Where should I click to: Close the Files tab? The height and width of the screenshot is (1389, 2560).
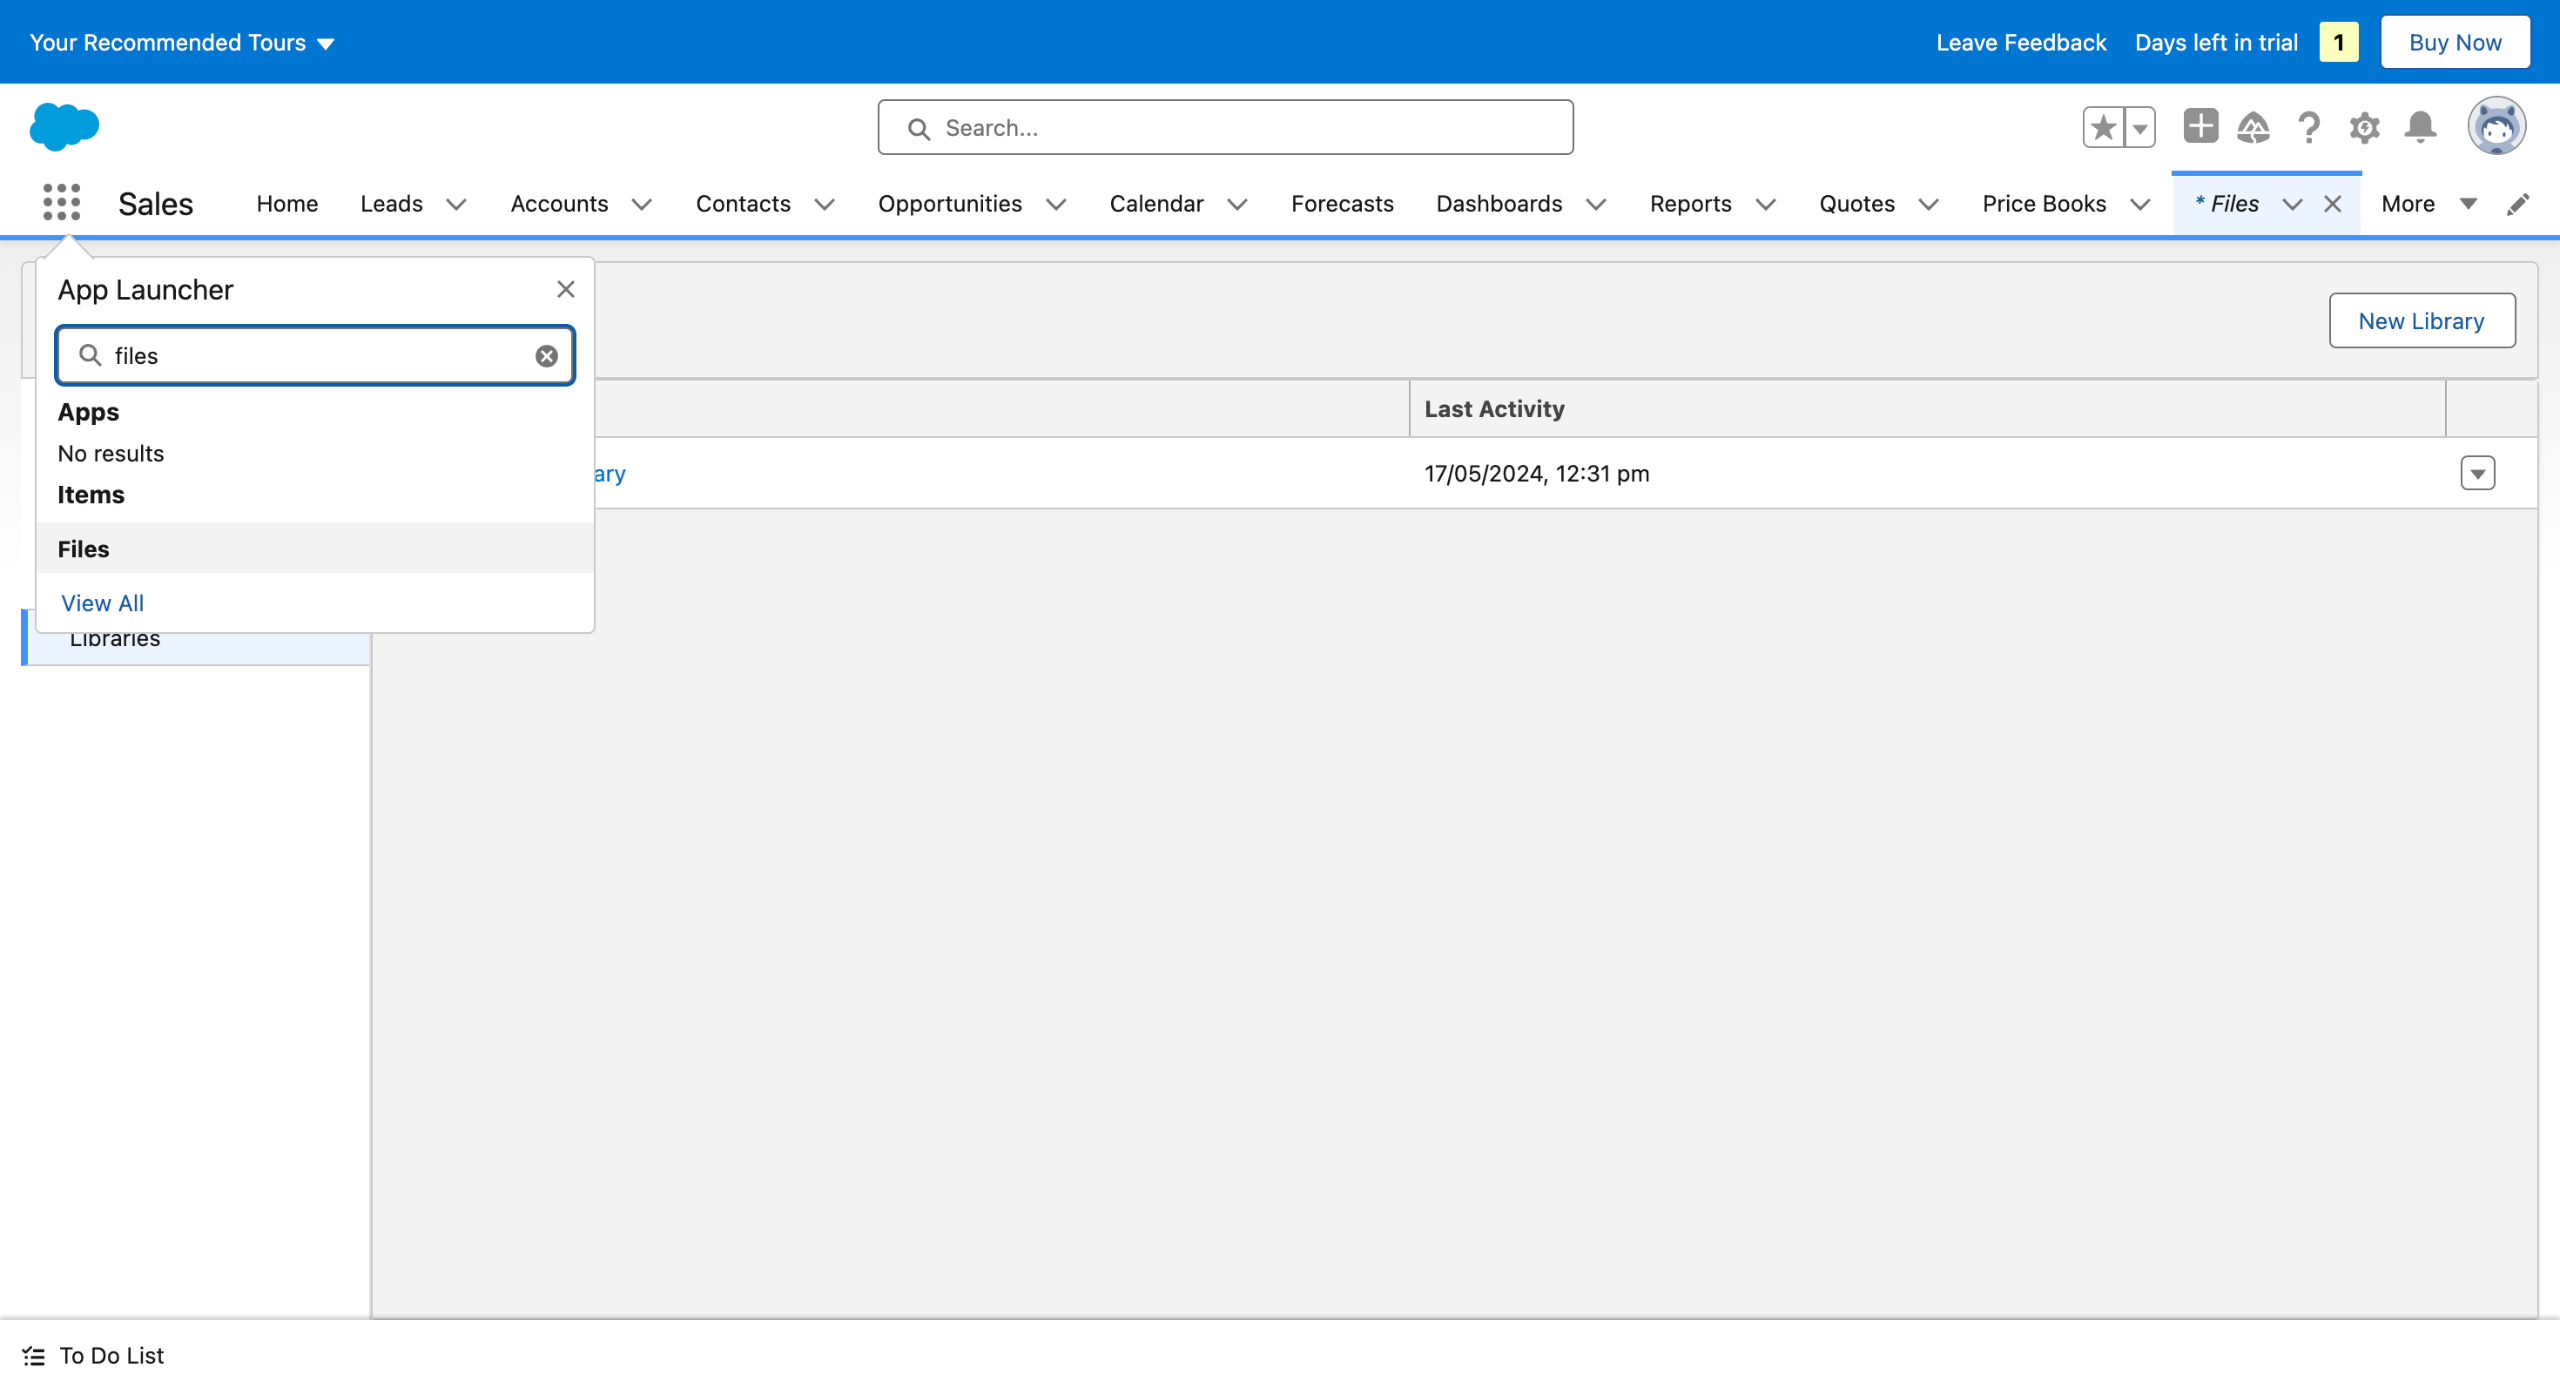tap(2333, 204)
